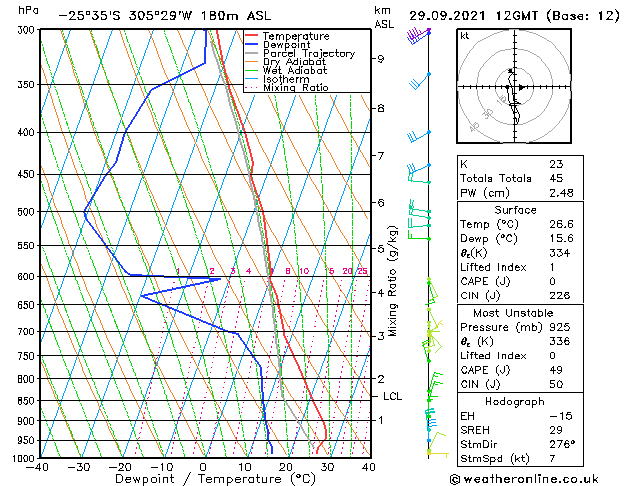Click the 9 km altitude label
The width and height of the screenshot is (629, 486).
(380, 59)
